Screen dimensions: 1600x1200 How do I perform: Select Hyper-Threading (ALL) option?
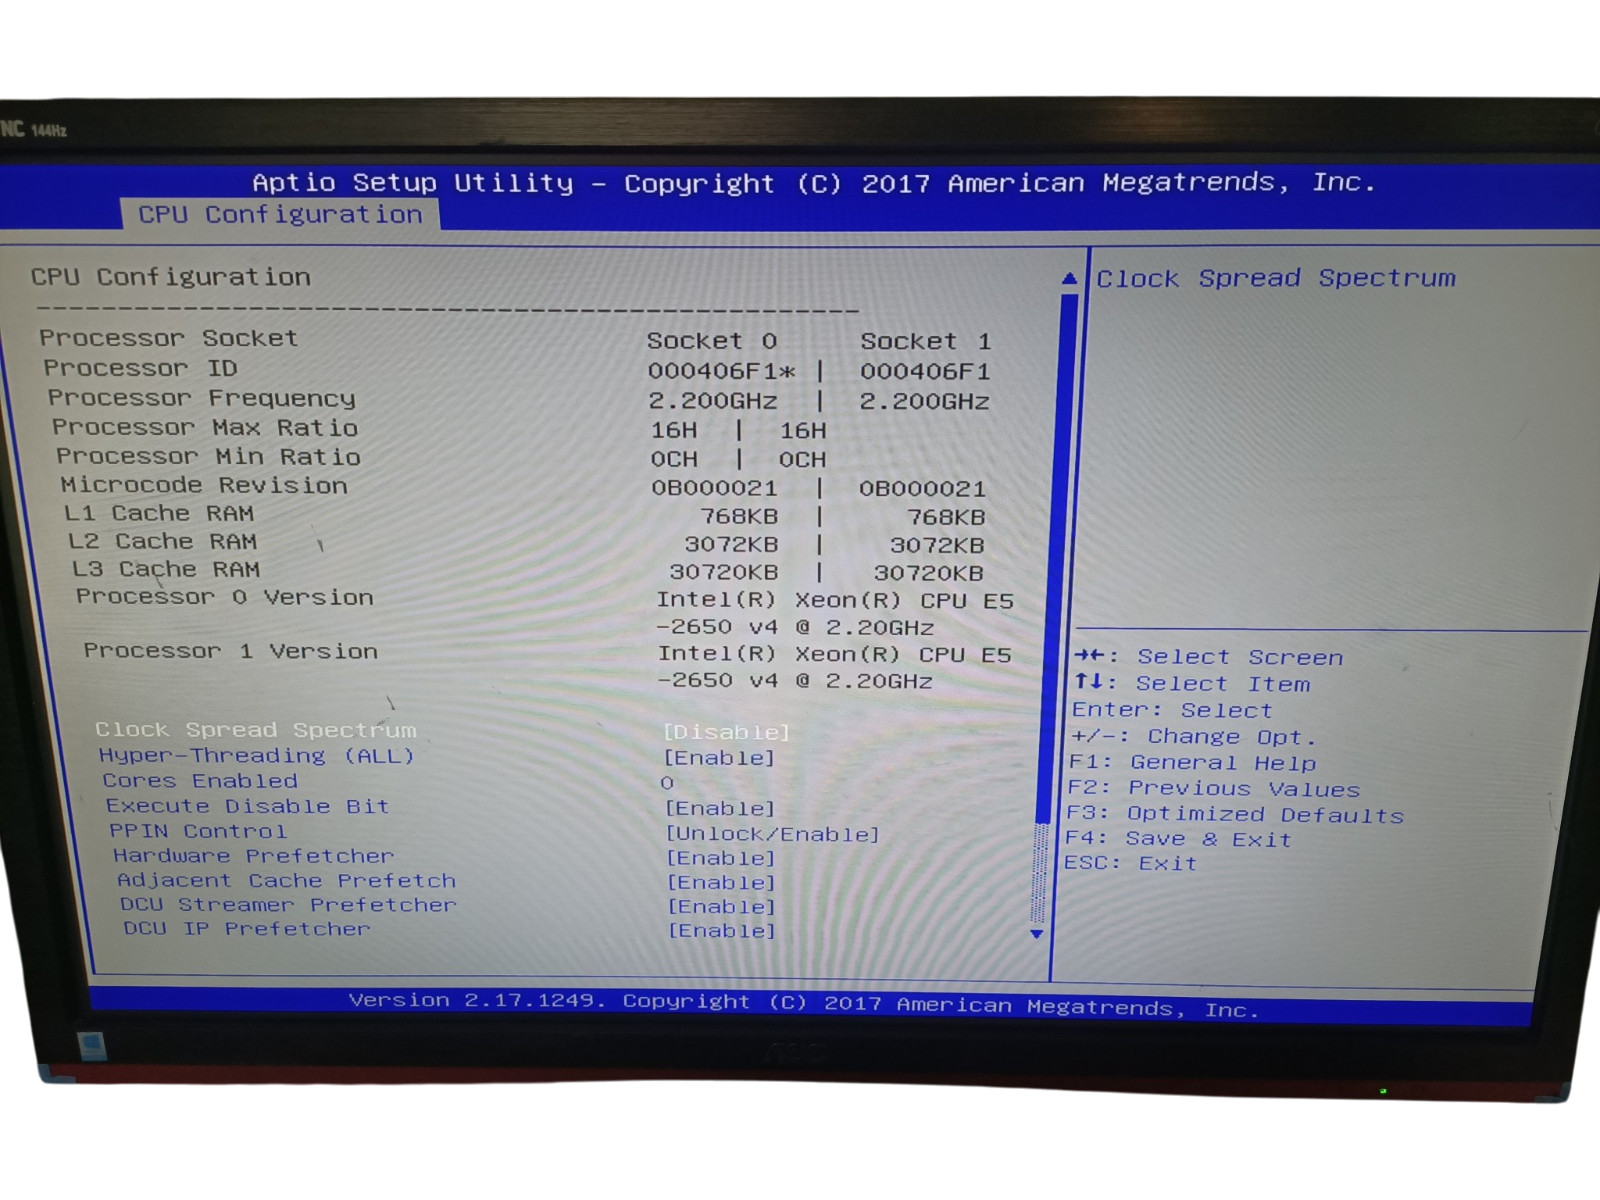click(256, 756)
